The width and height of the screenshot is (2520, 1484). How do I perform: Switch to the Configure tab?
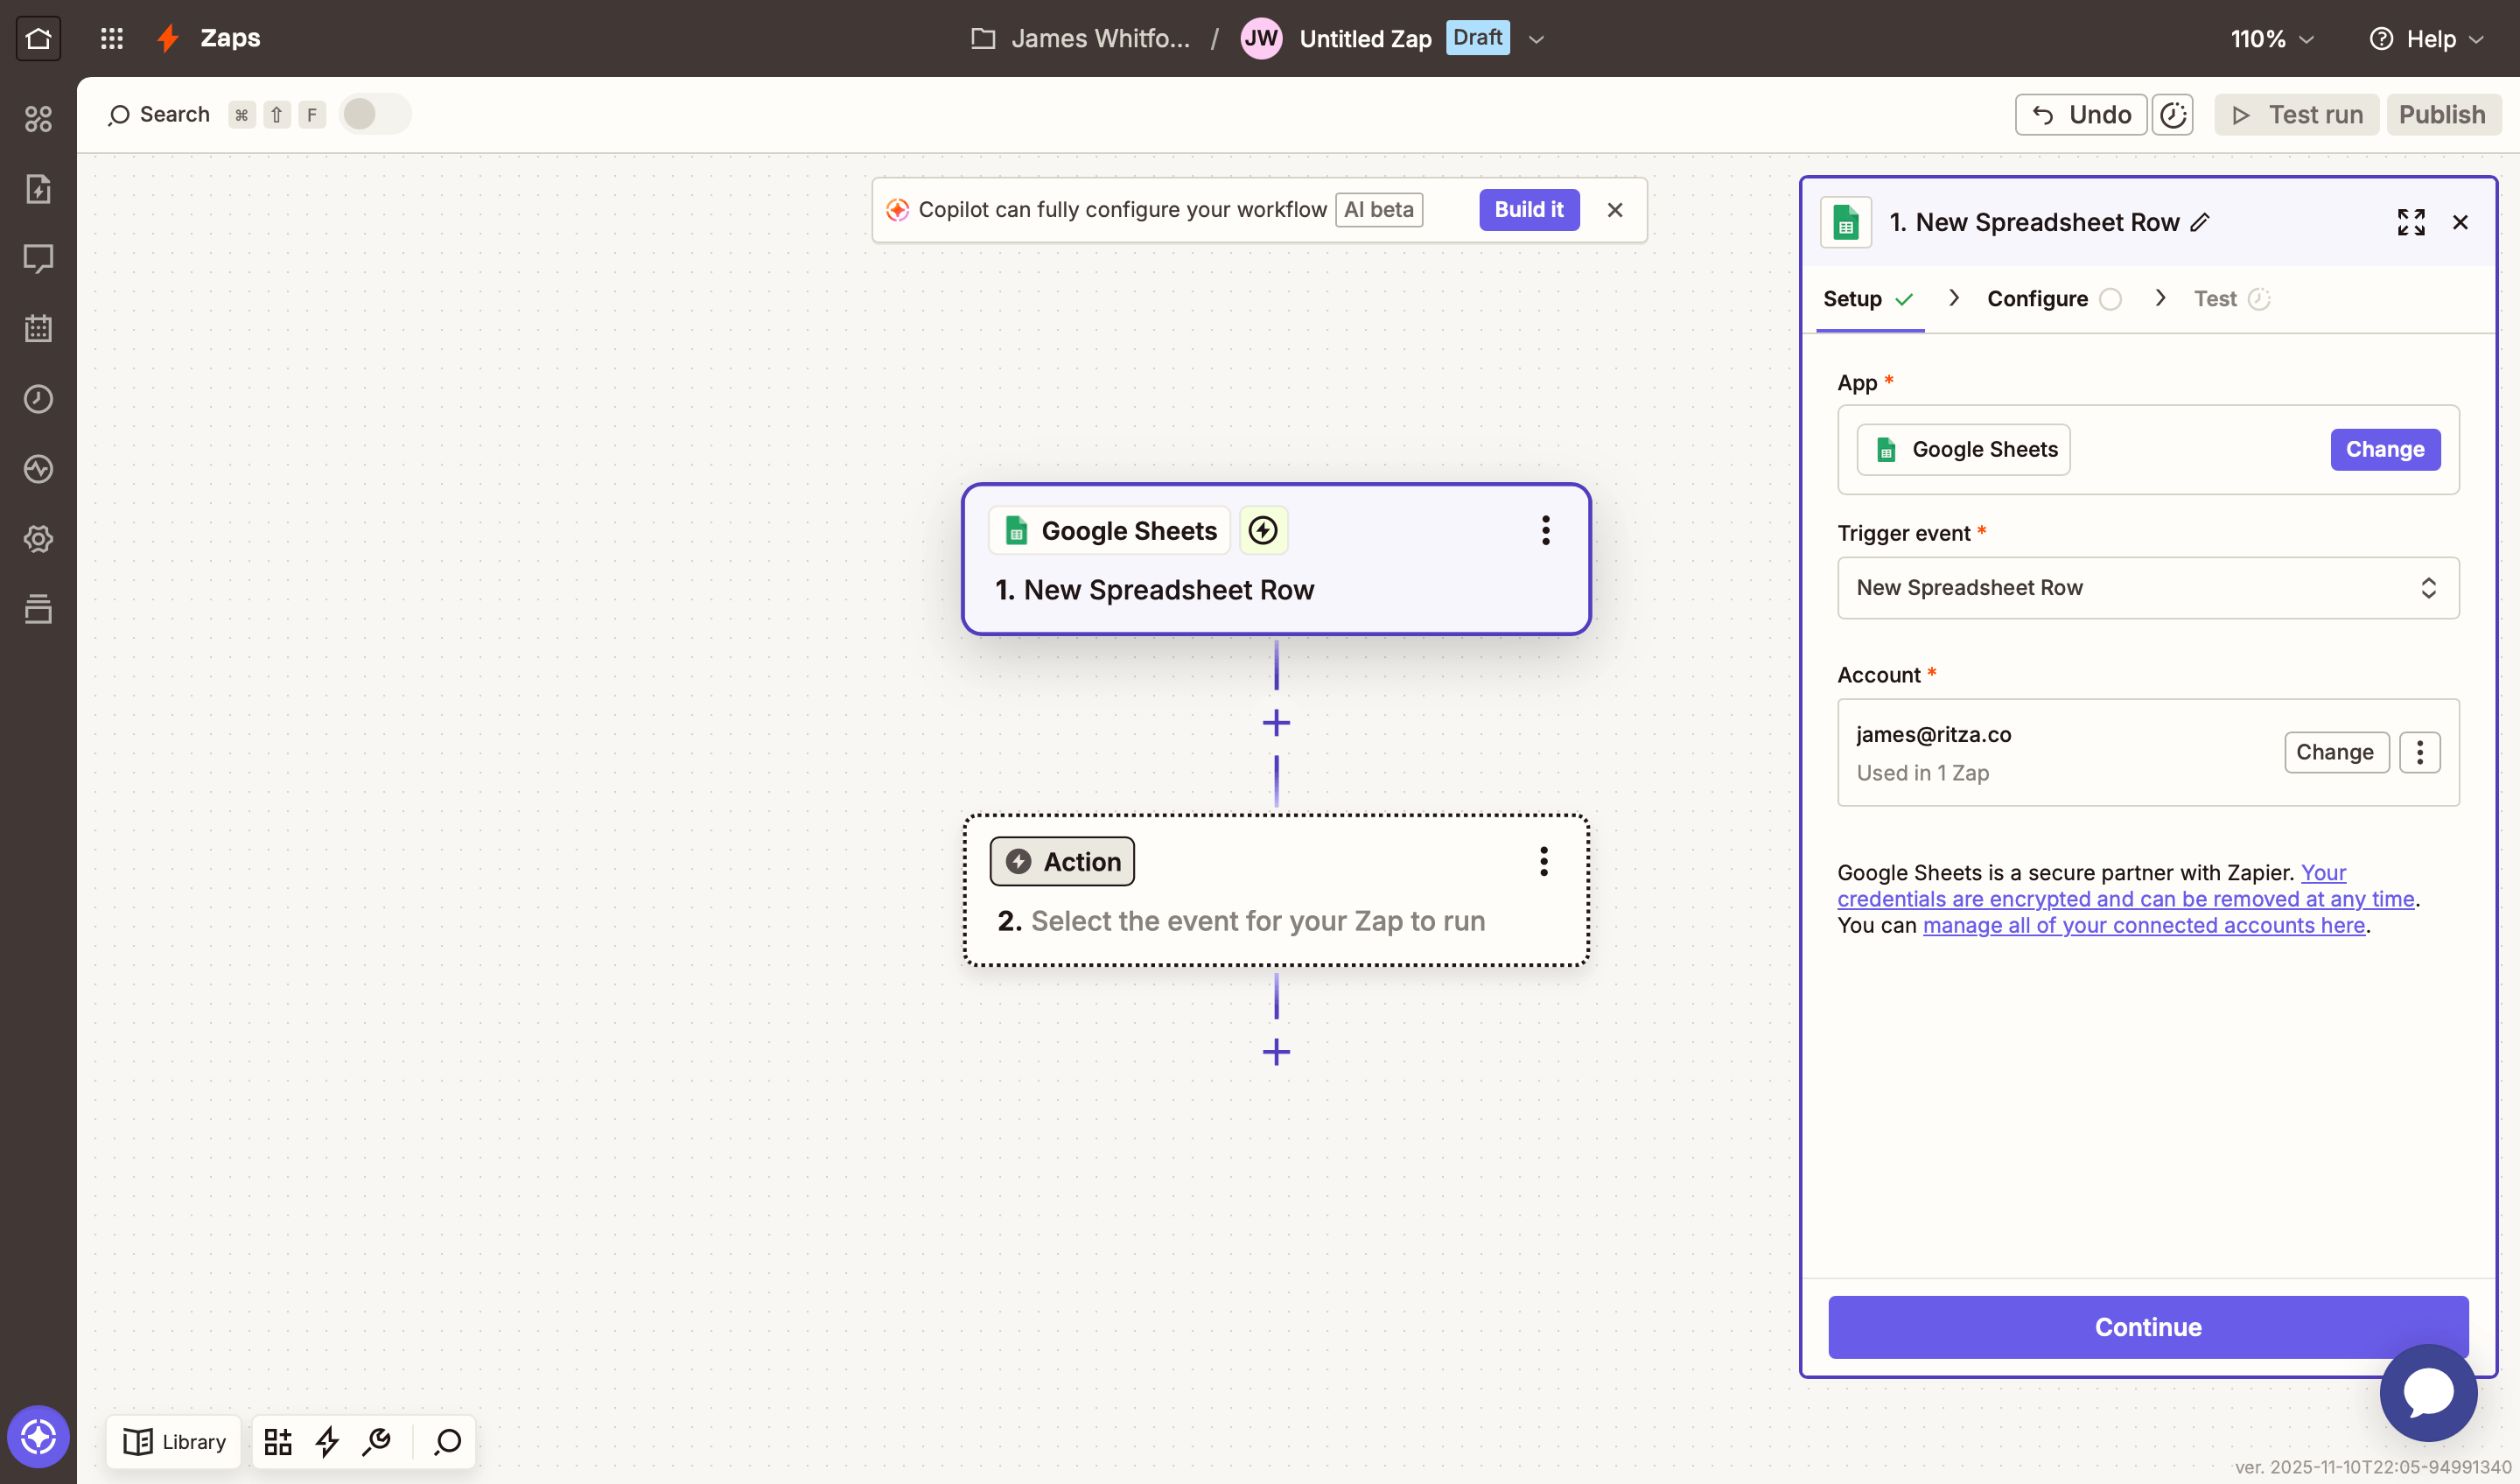coord(2037,299)
